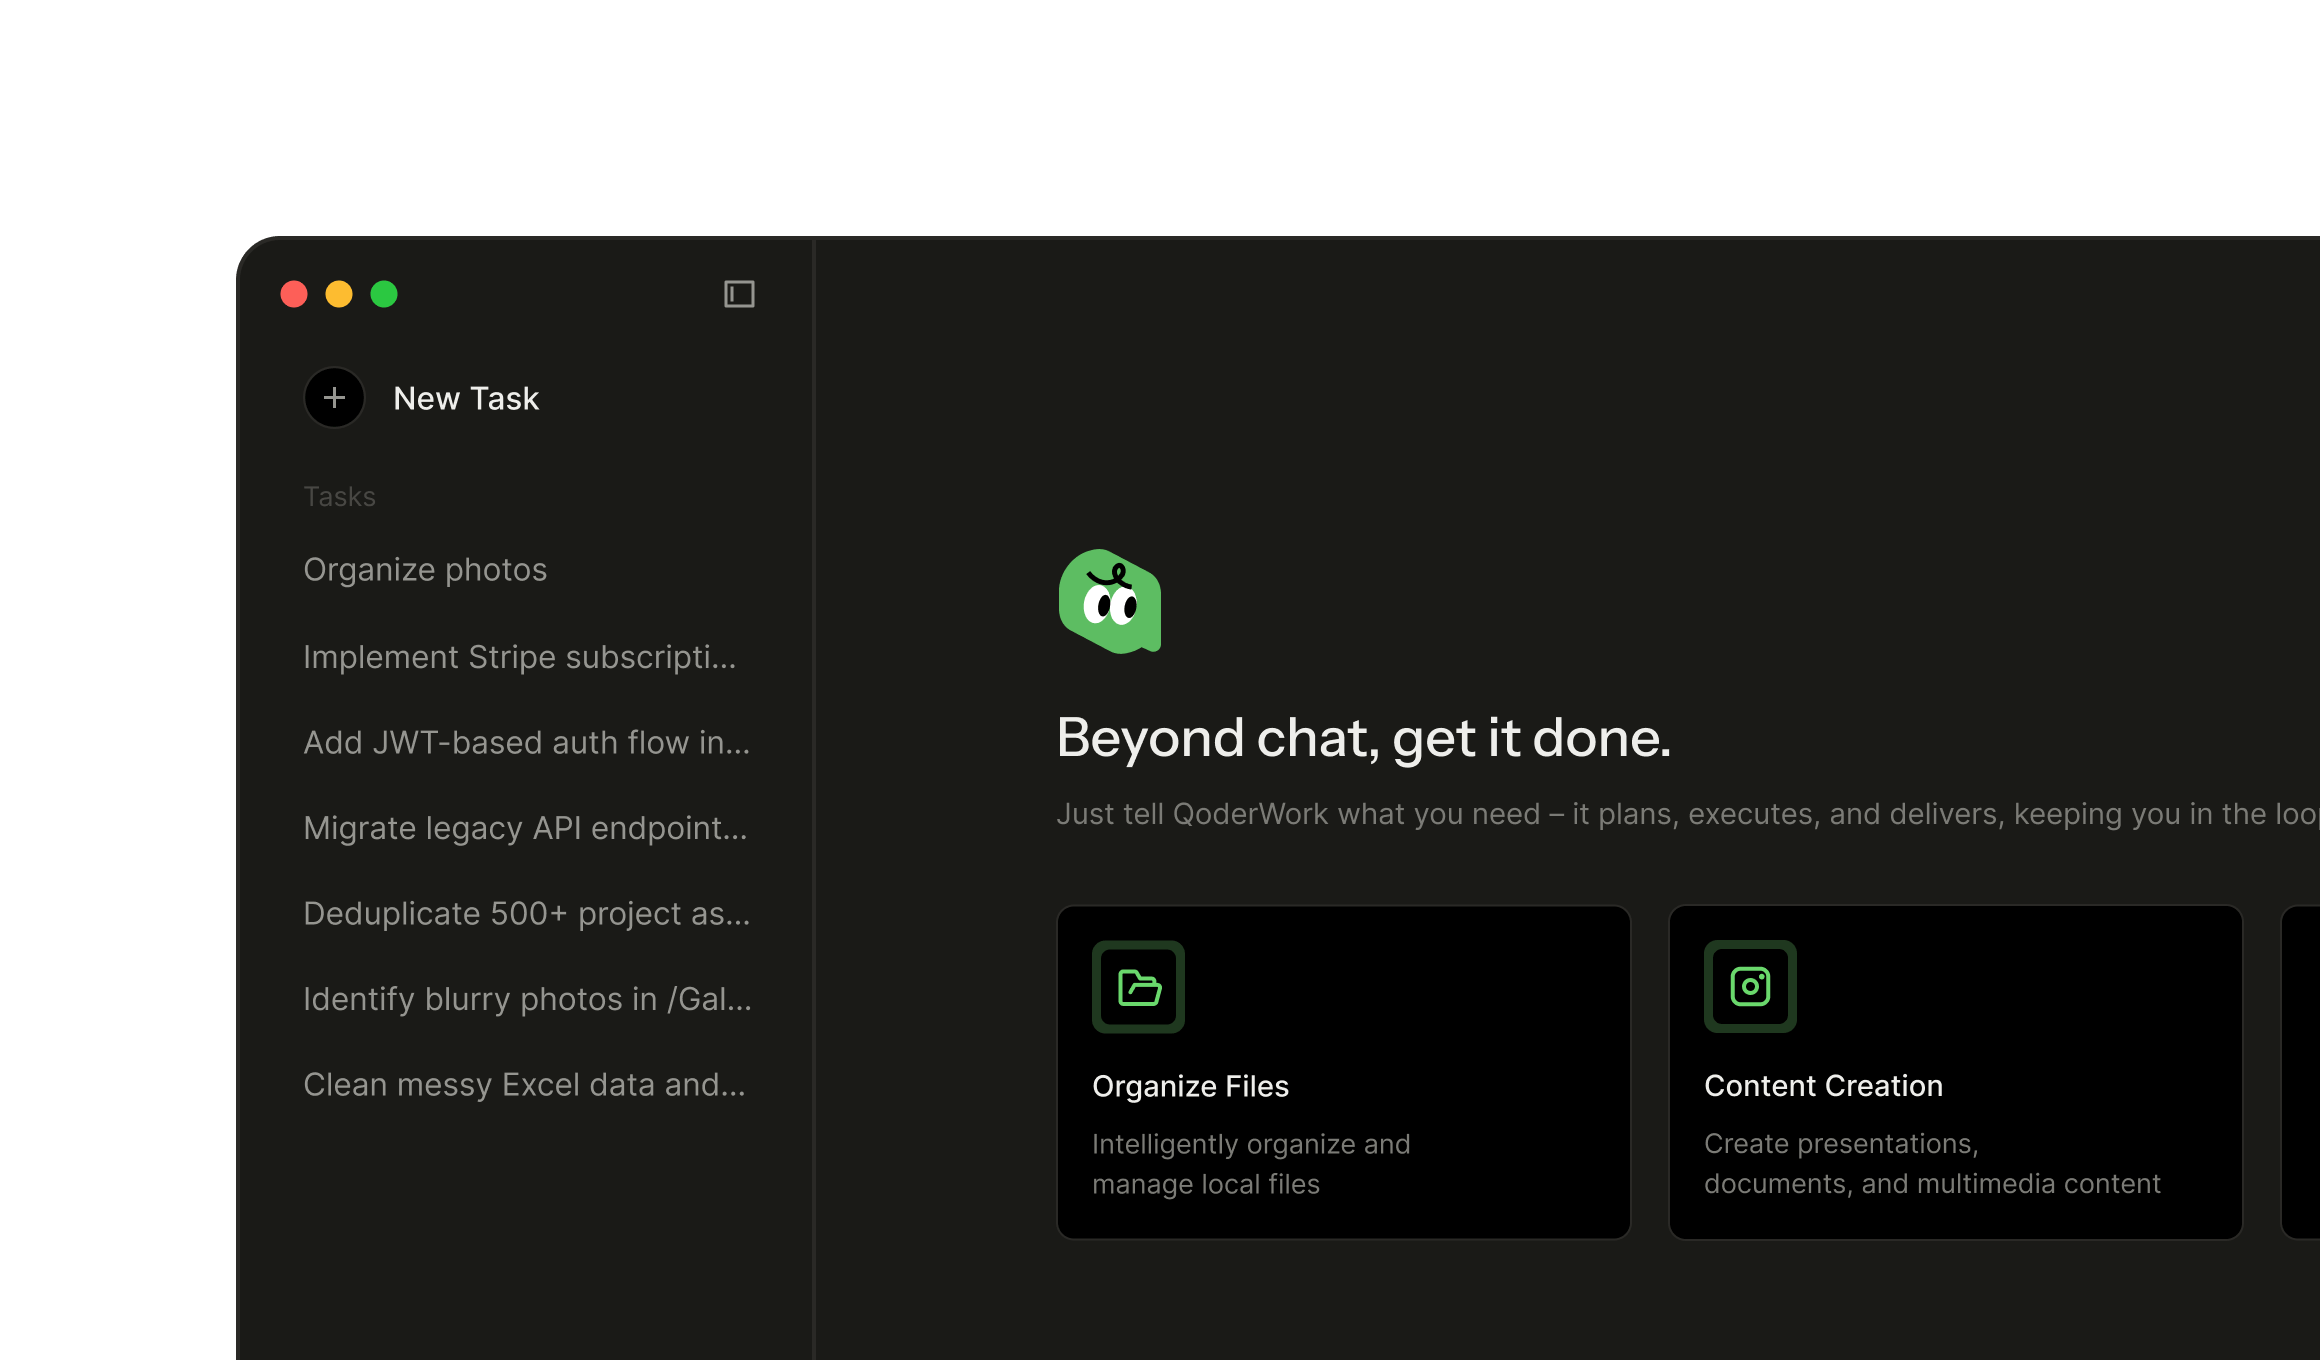Screen dimensions: 2320x1360
Task: Select the Deduplicate 500+ project as... task
Action: point(527,914)
